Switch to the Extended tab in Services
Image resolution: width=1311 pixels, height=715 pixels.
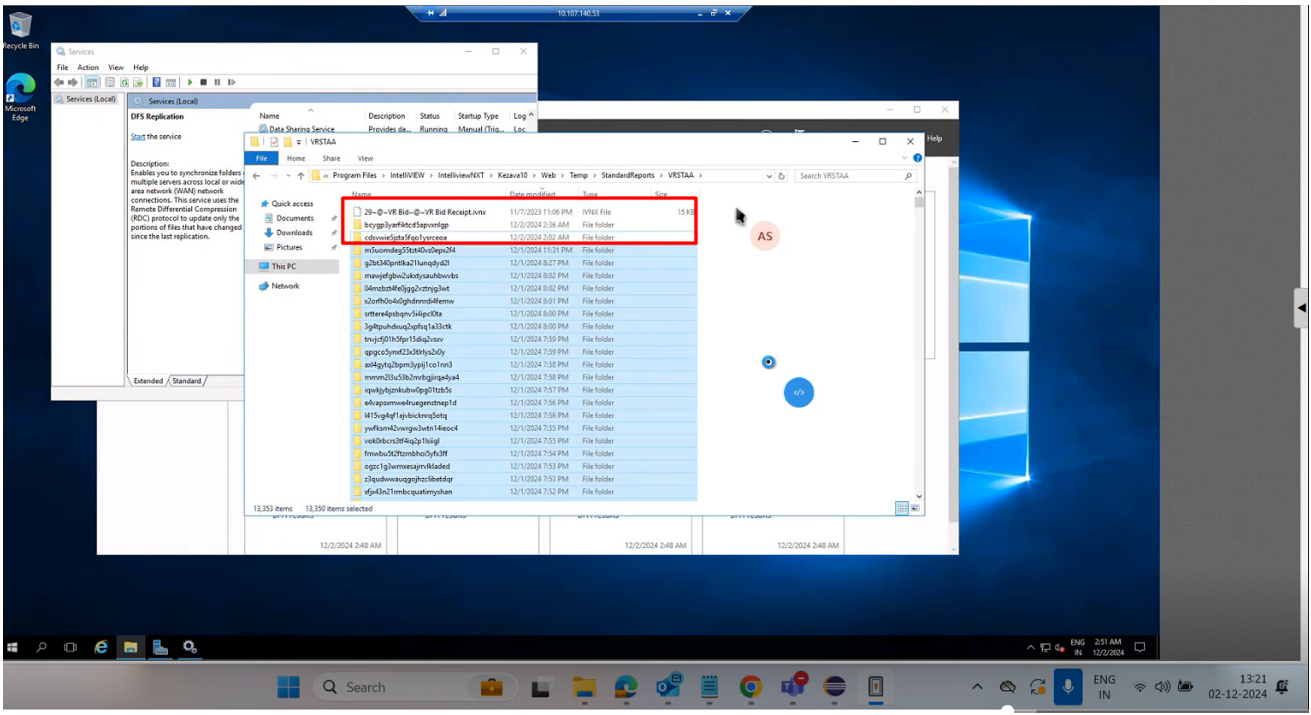point(148,381)
